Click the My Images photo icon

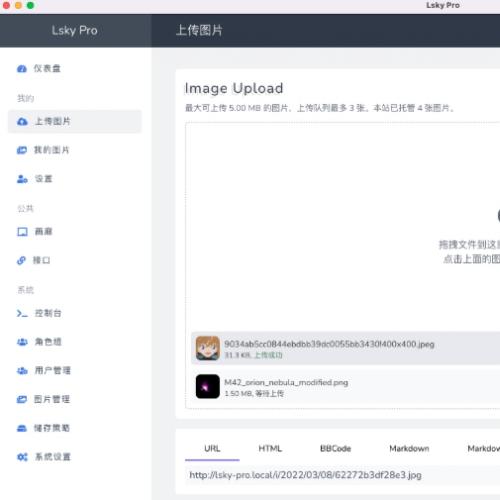point(22,150)
